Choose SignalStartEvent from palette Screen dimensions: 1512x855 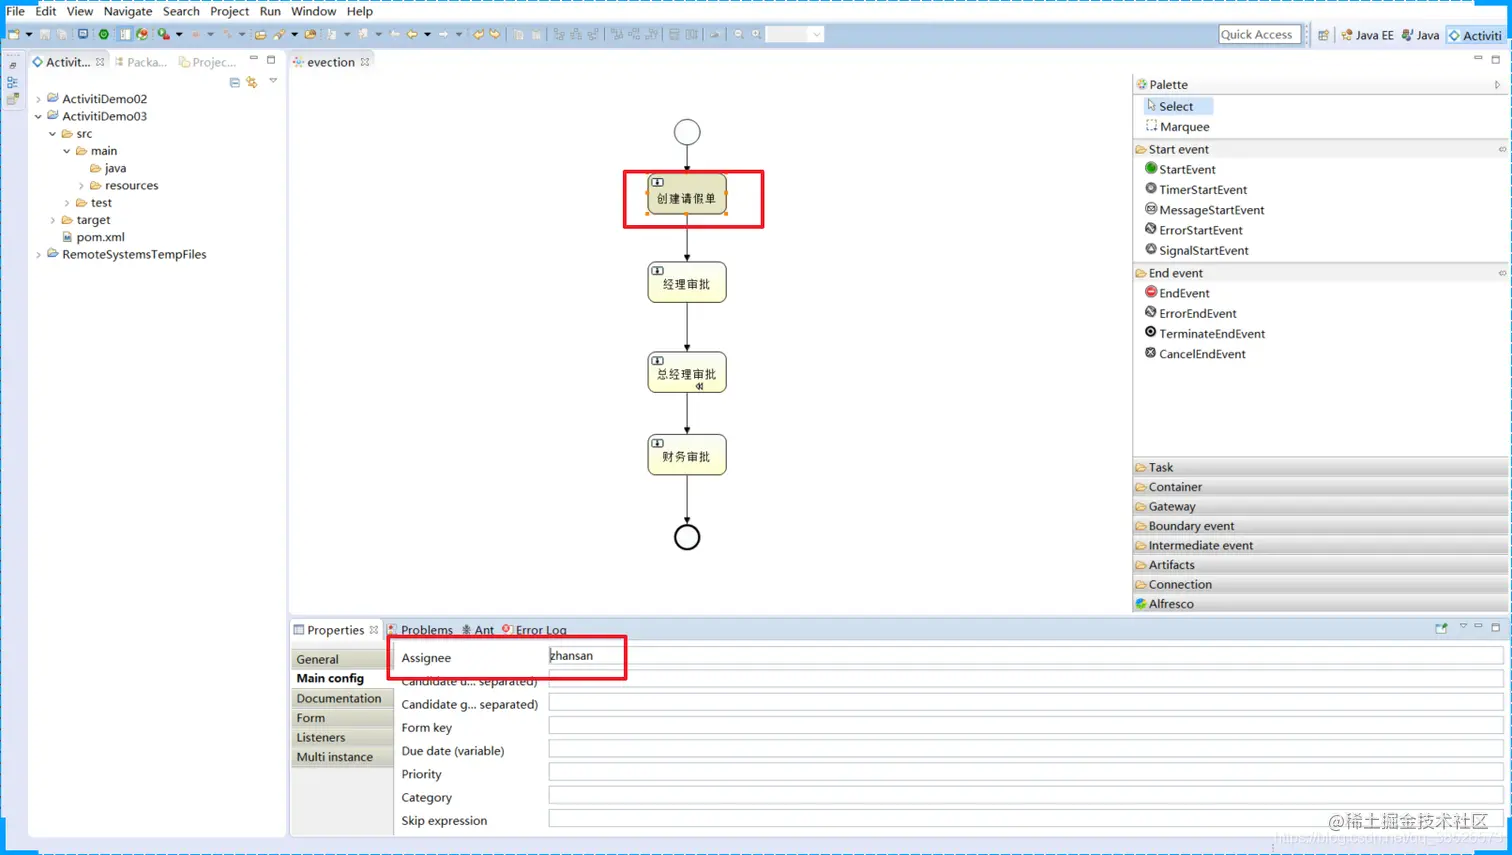pos(1196,250)
